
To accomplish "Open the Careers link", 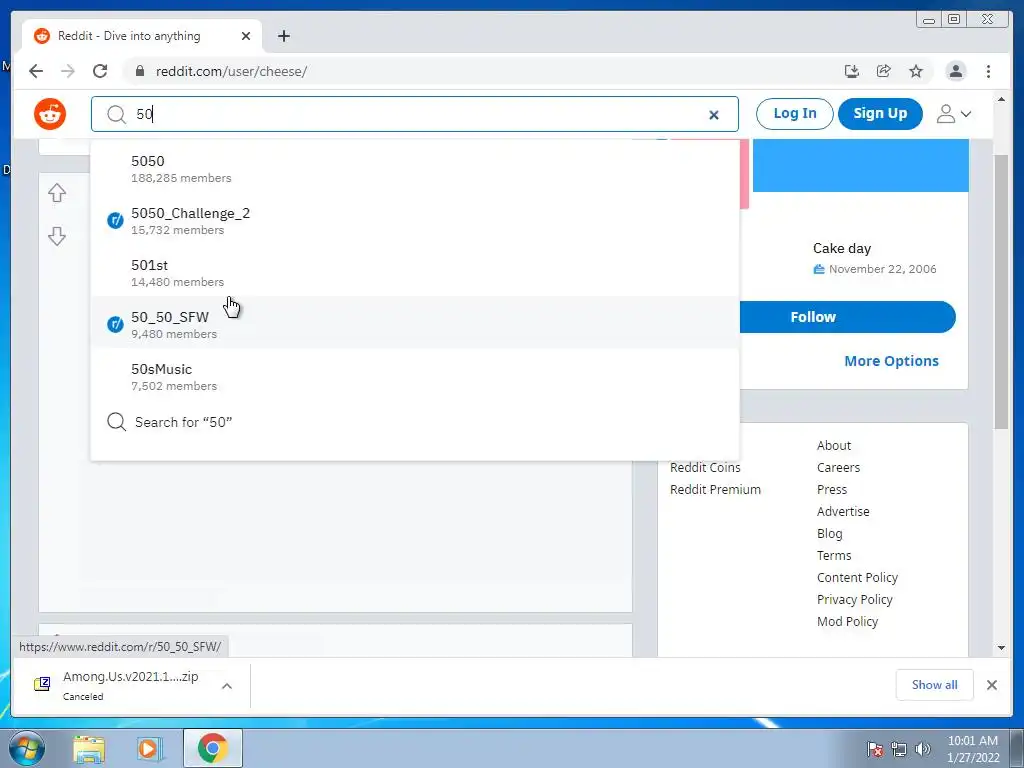I will point(839,468).
